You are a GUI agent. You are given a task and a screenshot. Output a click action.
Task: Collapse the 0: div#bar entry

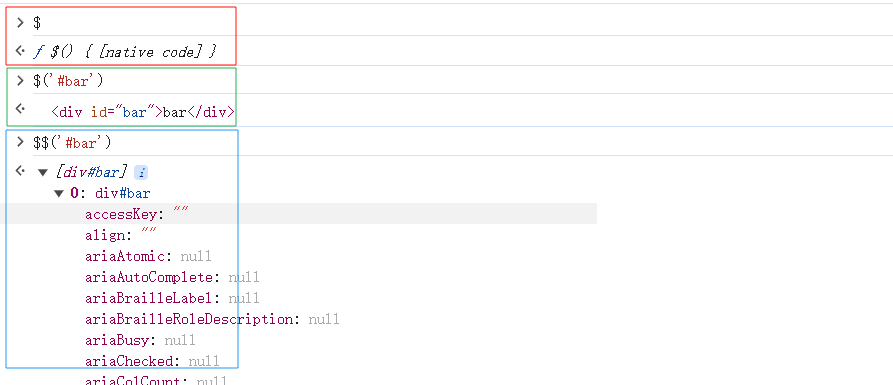[59, 194]
